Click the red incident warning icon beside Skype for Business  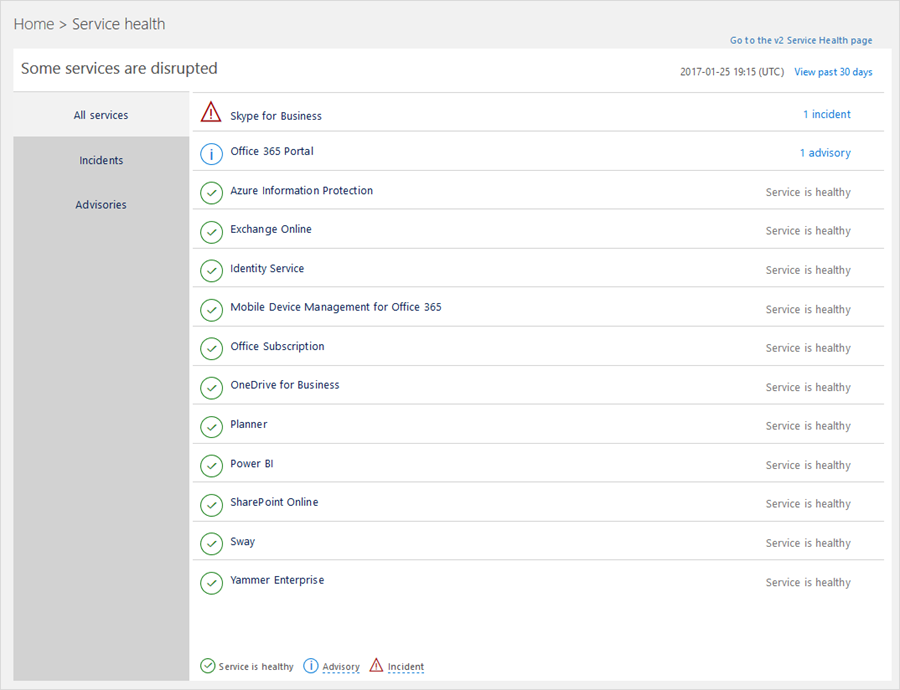211,113
